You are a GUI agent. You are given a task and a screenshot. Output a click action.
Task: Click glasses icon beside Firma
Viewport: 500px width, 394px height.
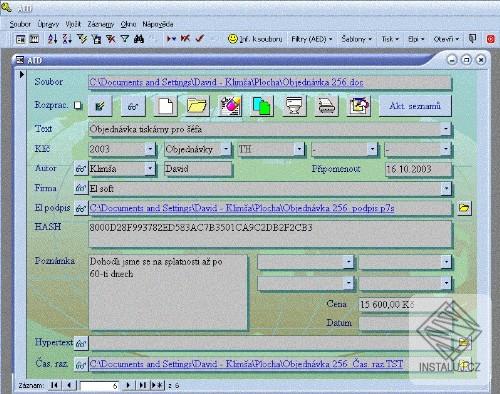coord(81,189)
